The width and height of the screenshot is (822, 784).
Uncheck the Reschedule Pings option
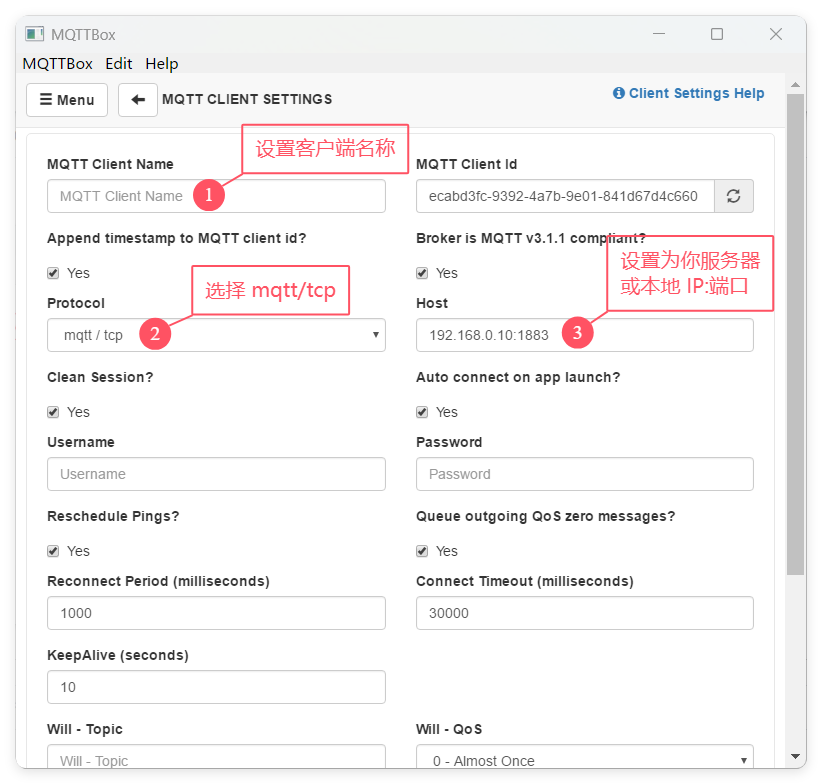(x=53, y=551)
